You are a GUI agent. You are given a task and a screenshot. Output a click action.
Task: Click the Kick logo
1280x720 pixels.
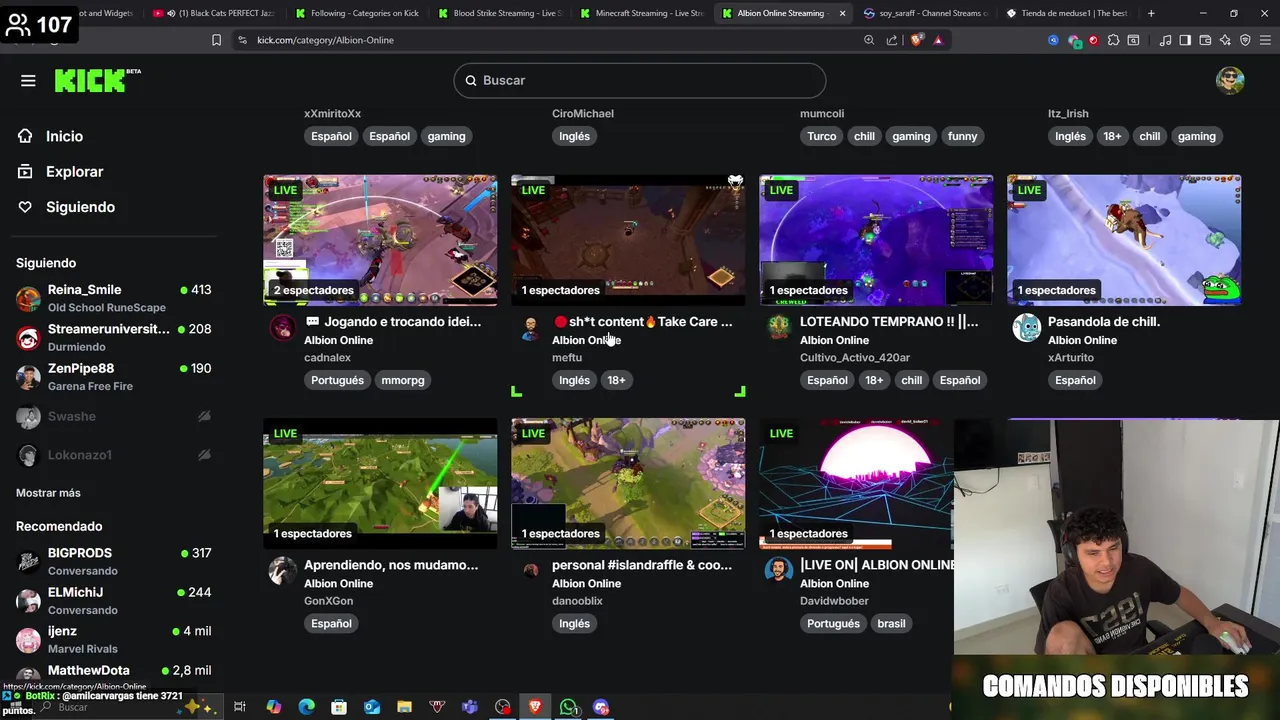97,80
